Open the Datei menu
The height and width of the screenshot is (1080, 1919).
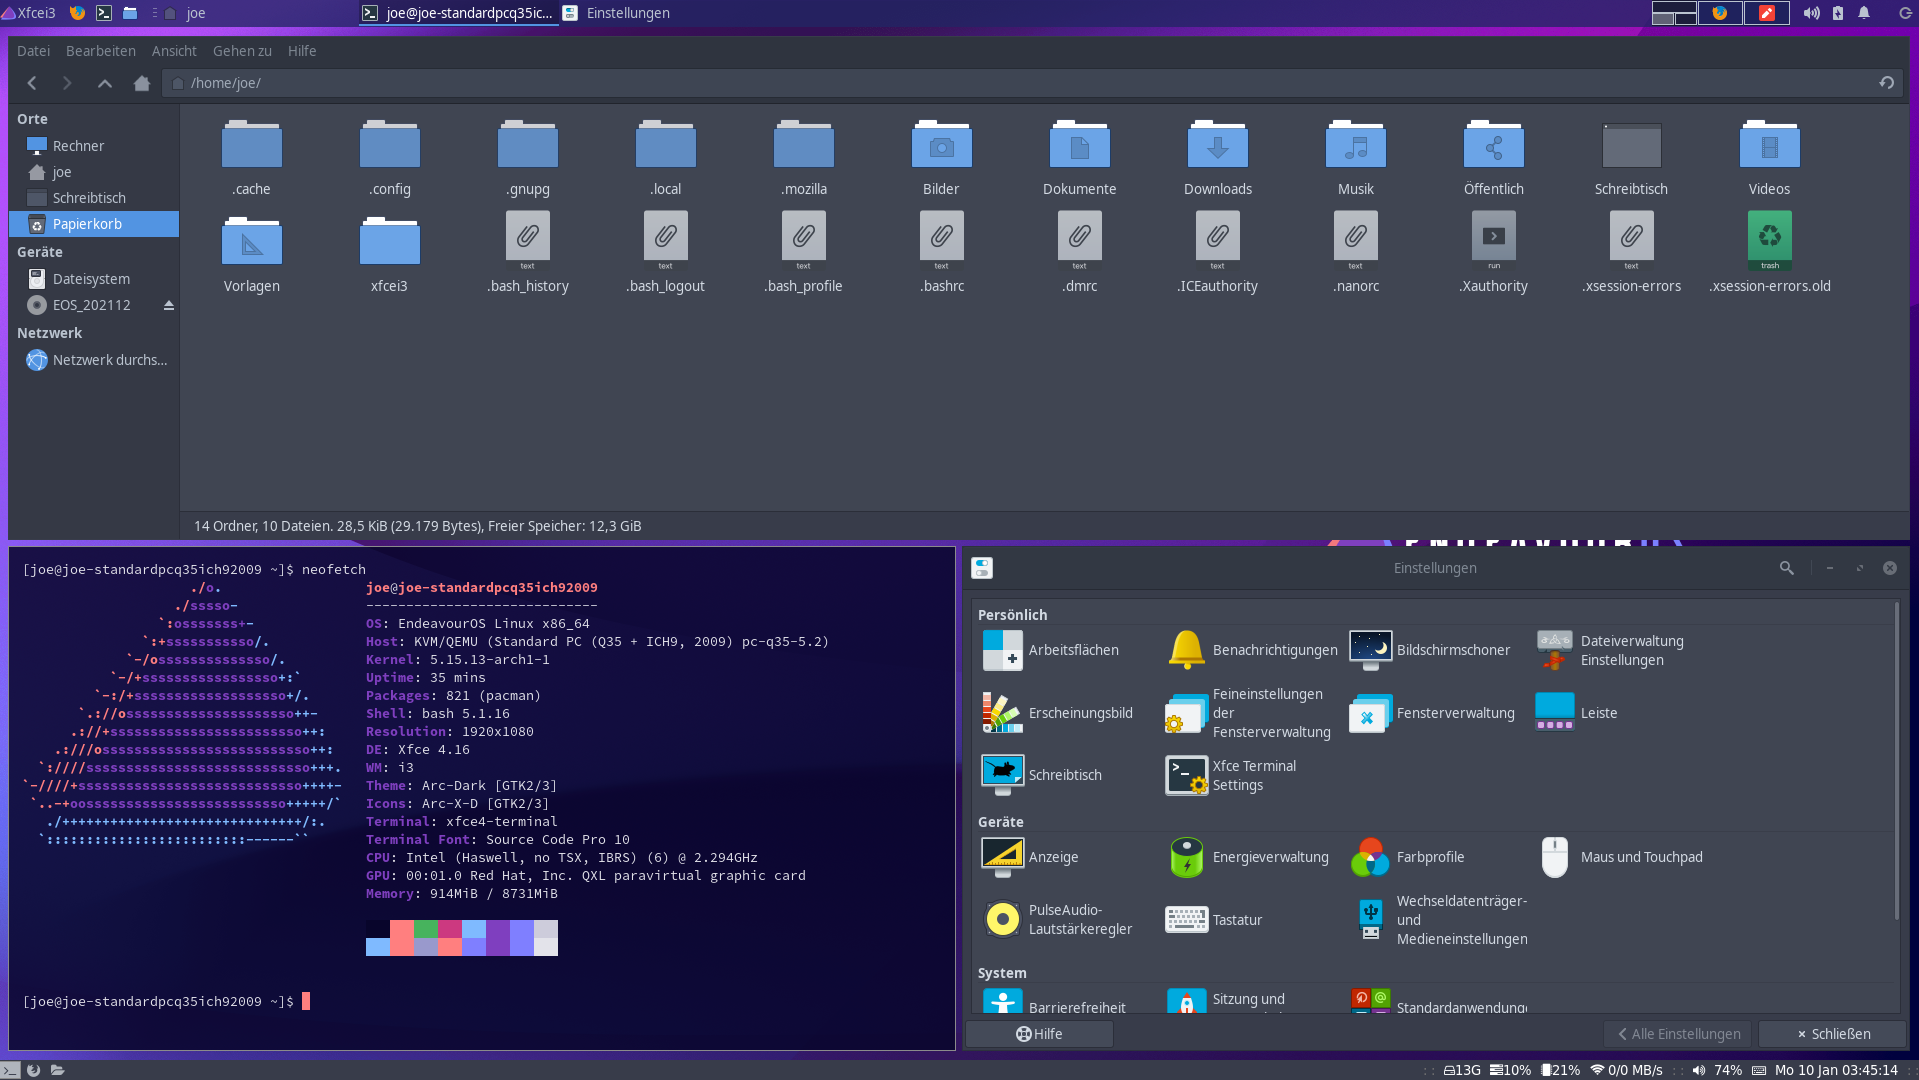coord(33,51)
